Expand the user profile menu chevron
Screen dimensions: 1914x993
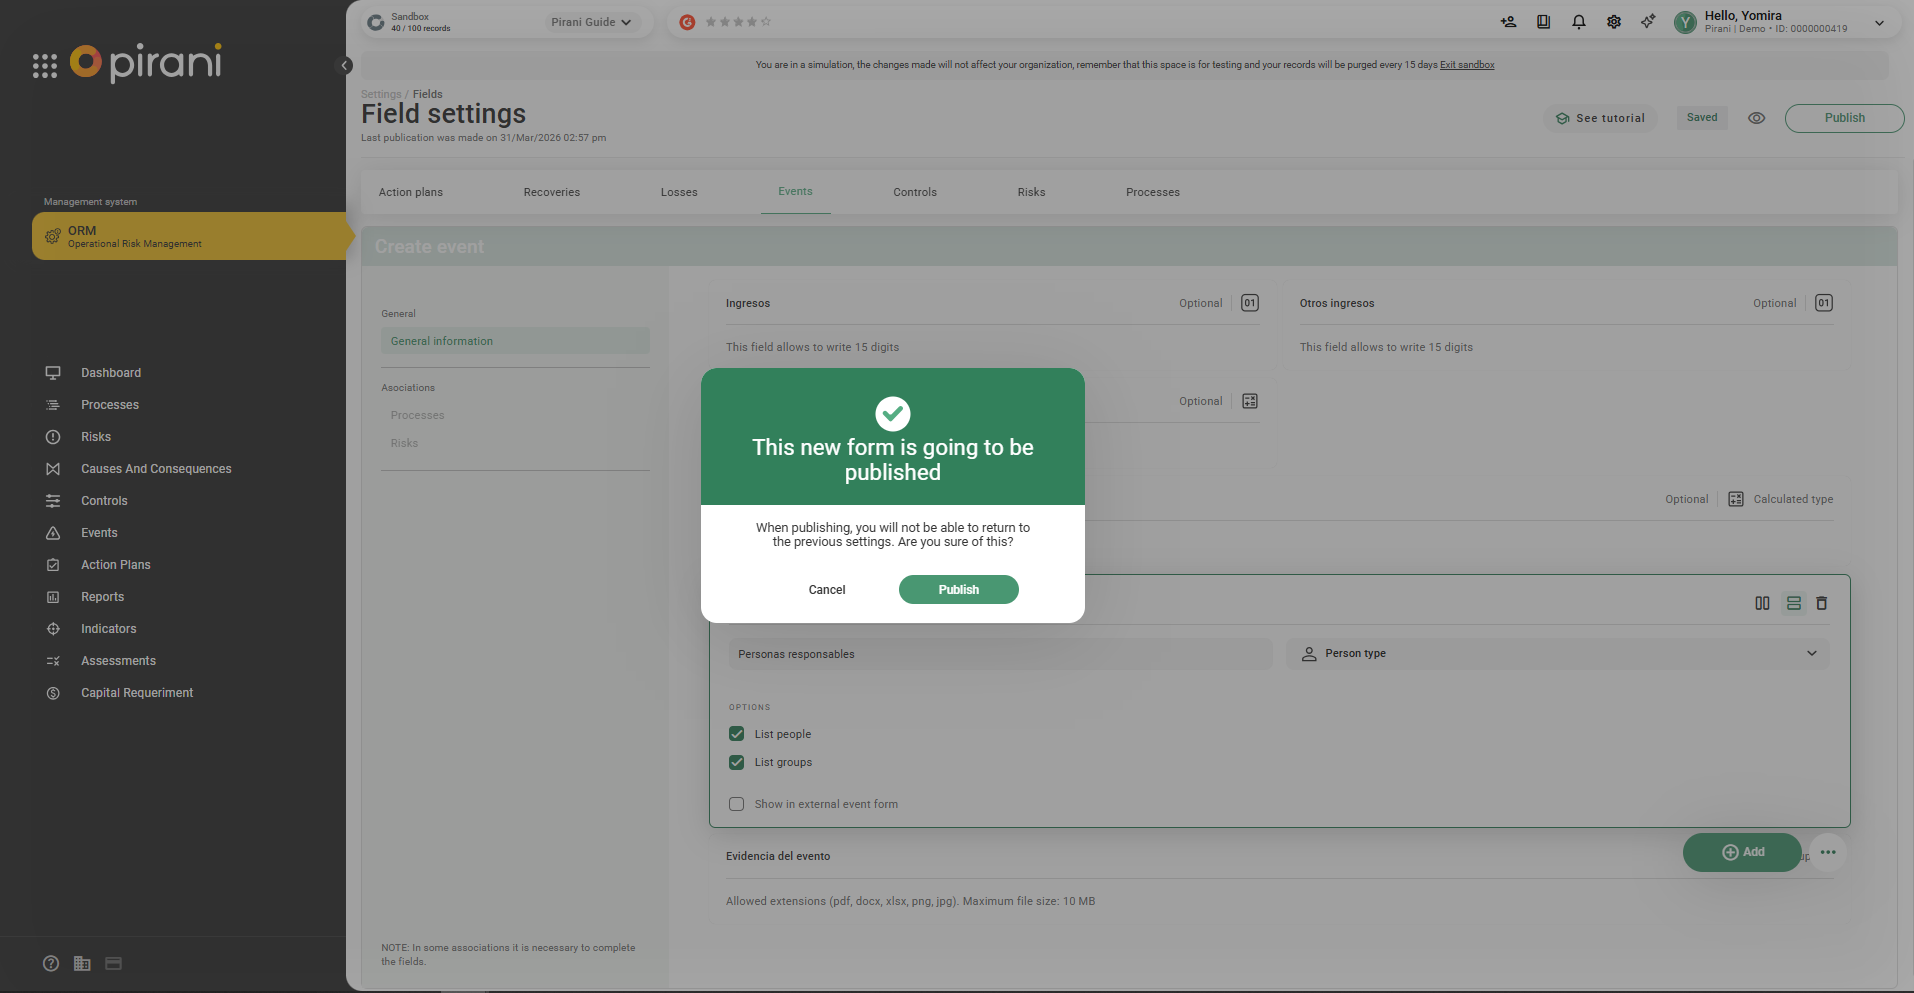1879,22
